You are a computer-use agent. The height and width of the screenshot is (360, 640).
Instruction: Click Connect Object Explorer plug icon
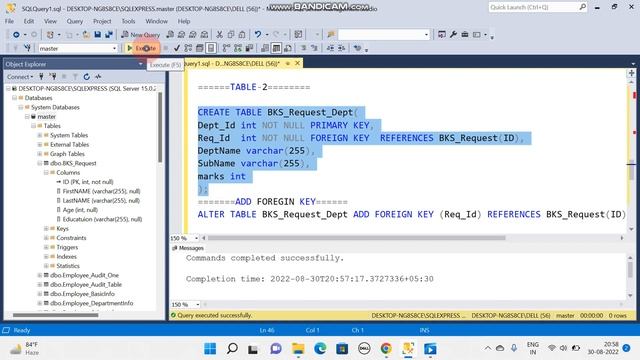41,77
